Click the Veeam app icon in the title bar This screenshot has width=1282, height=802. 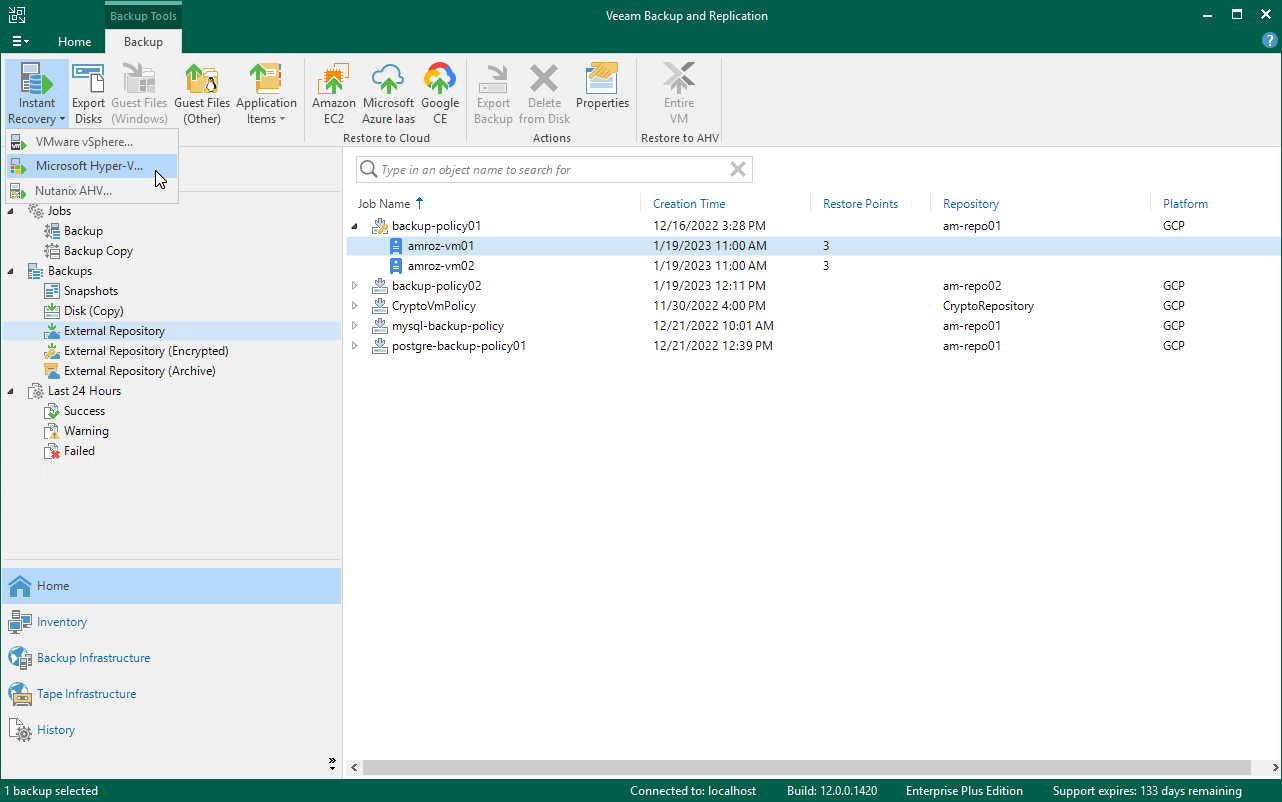(18, 15)
